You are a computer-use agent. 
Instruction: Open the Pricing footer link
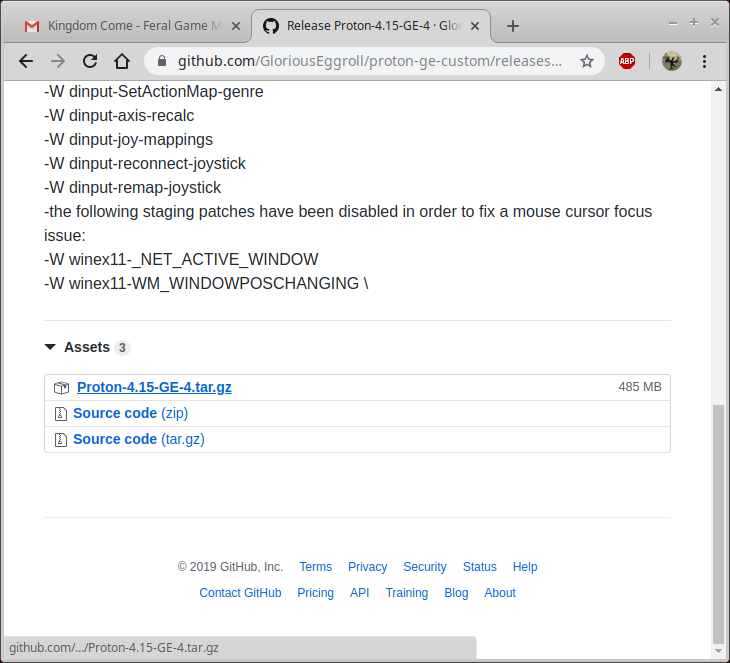point(316,593)
